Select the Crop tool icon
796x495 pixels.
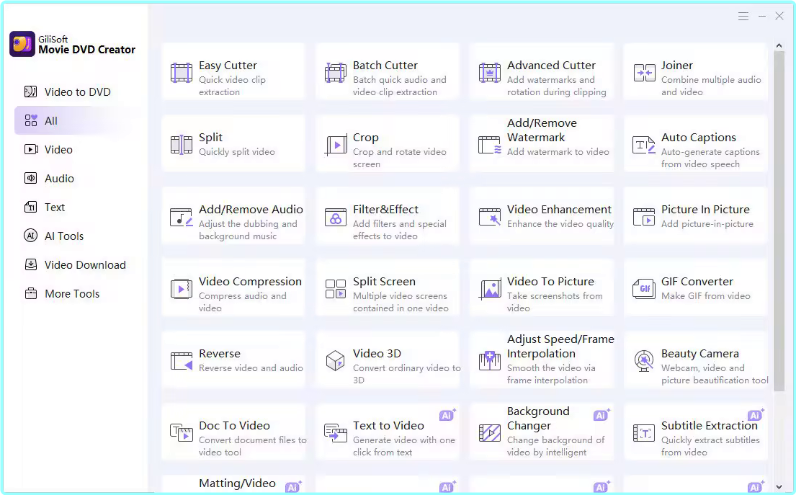336,145
